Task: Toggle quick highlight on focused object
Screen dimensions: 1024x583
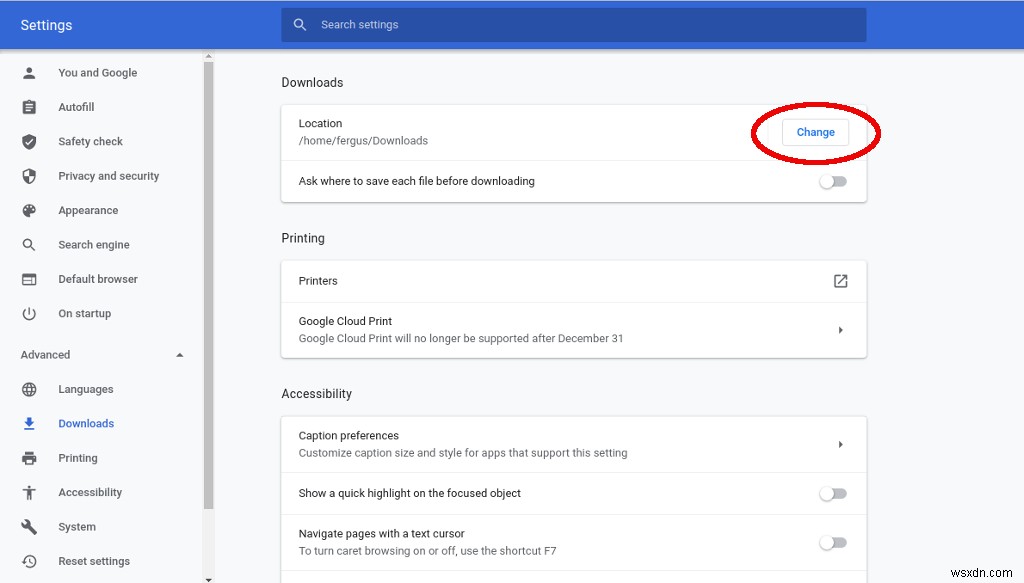Action: [833, 493]
